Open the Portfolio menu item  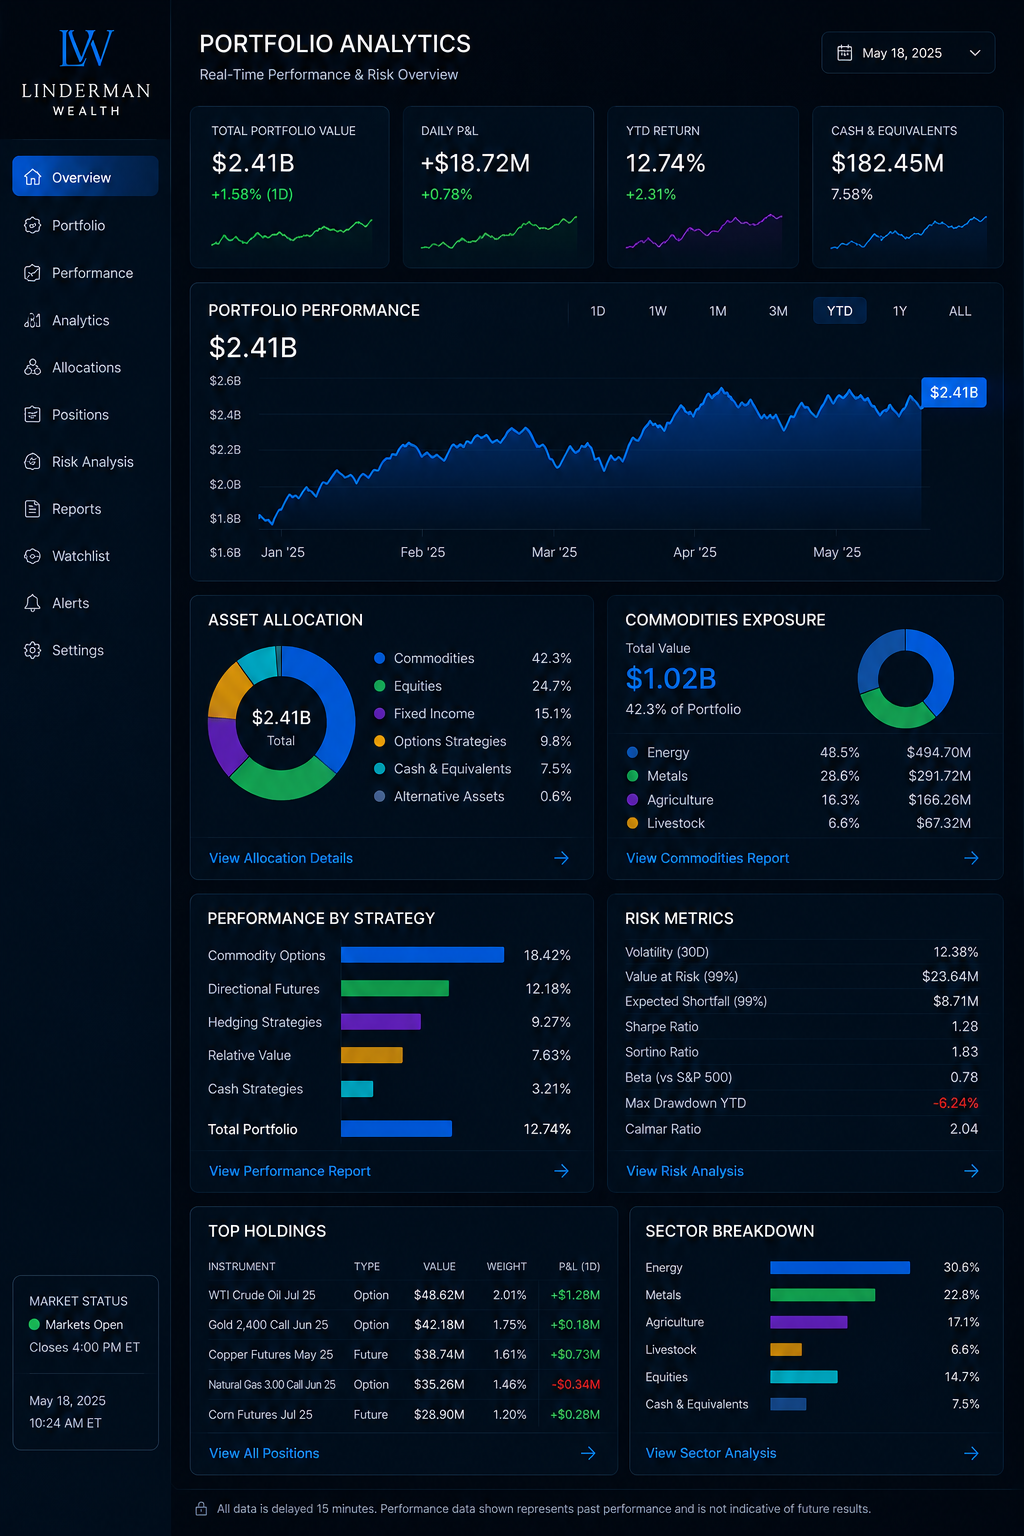(x=85, y=225)
